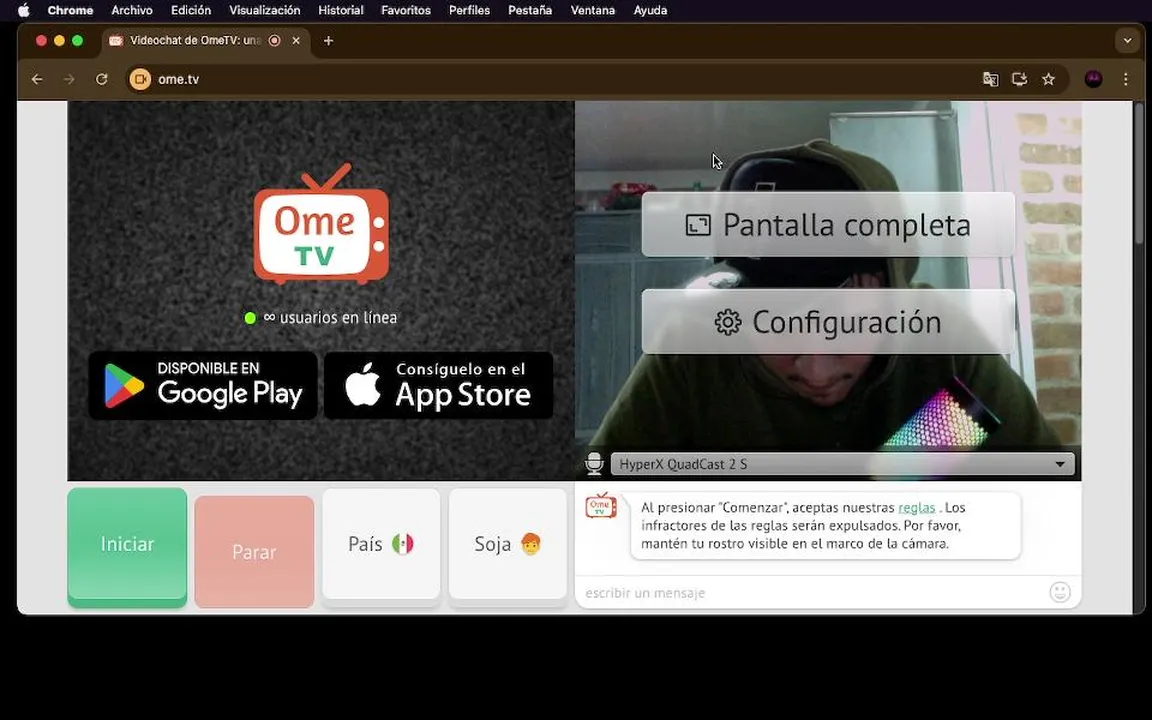The image size is (1152, 720).
Task: Open the reglas link
Action: pyautogui.click(x=916, y=508)
